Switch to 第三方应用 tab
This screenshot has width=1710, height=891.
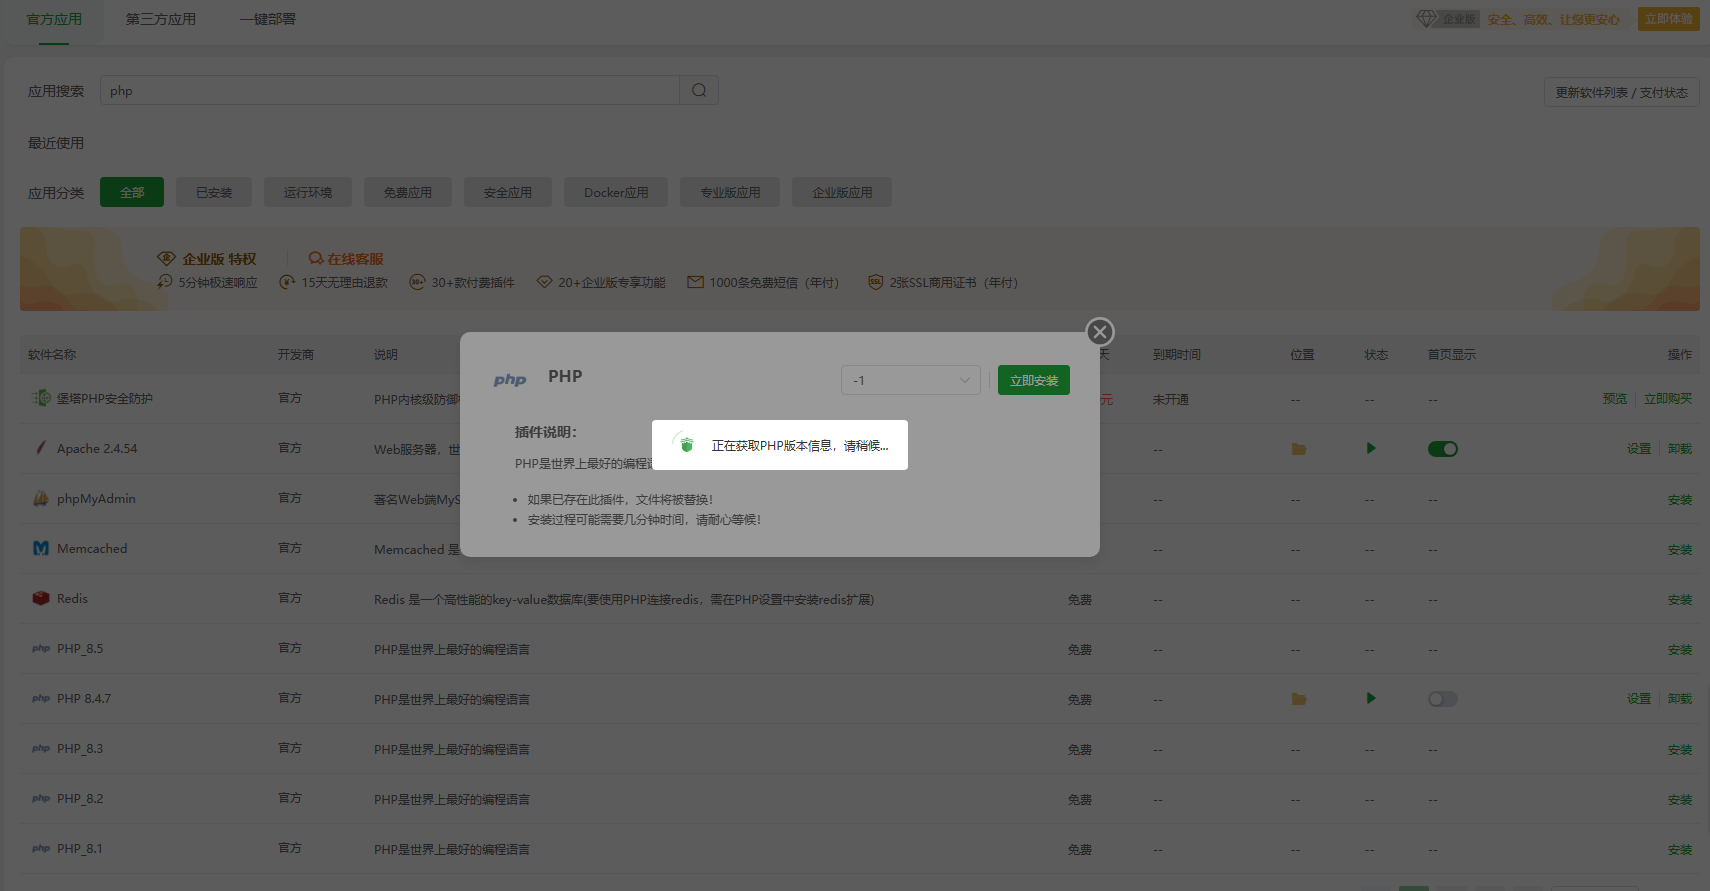point(161,19)
